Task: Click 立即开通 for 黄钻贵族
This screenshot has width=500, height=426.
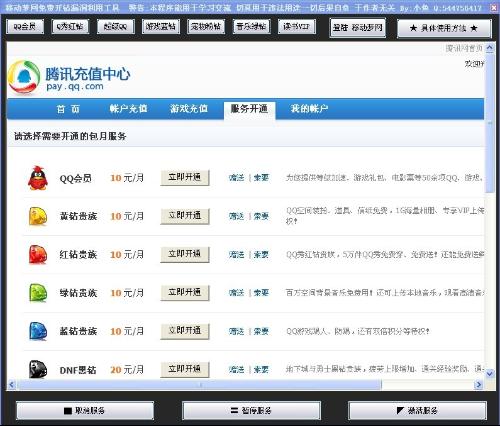Action: coord(185,216)
